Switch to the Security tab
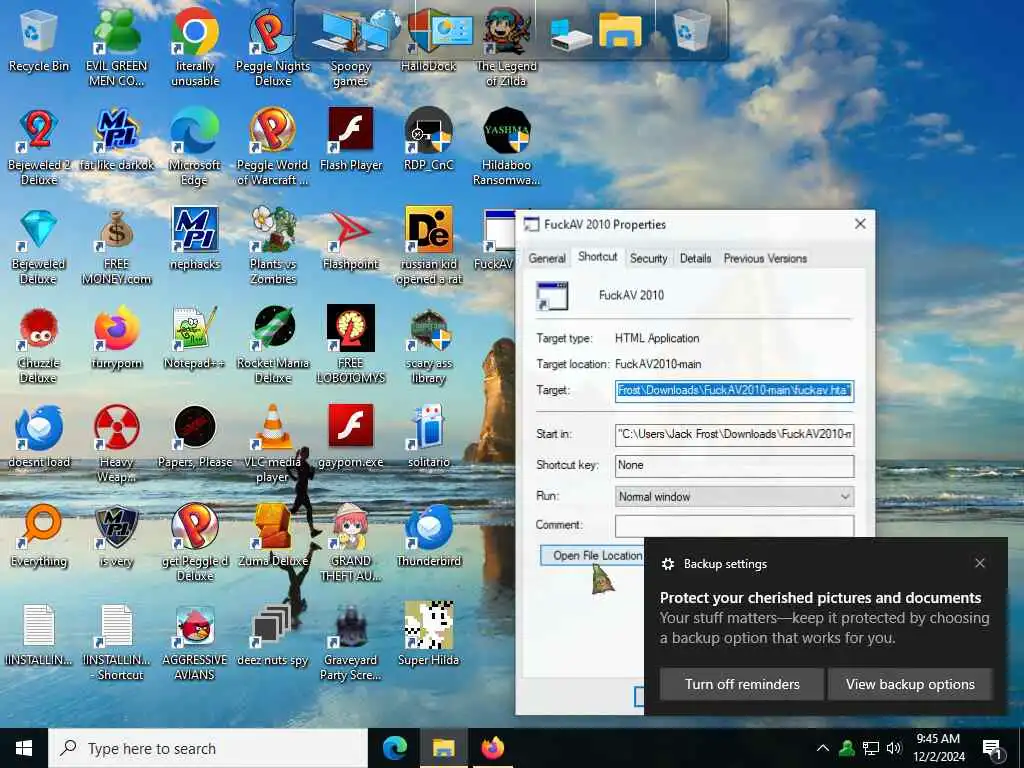The height and width of the screenshot is (768, 1024). click(648, 259)
